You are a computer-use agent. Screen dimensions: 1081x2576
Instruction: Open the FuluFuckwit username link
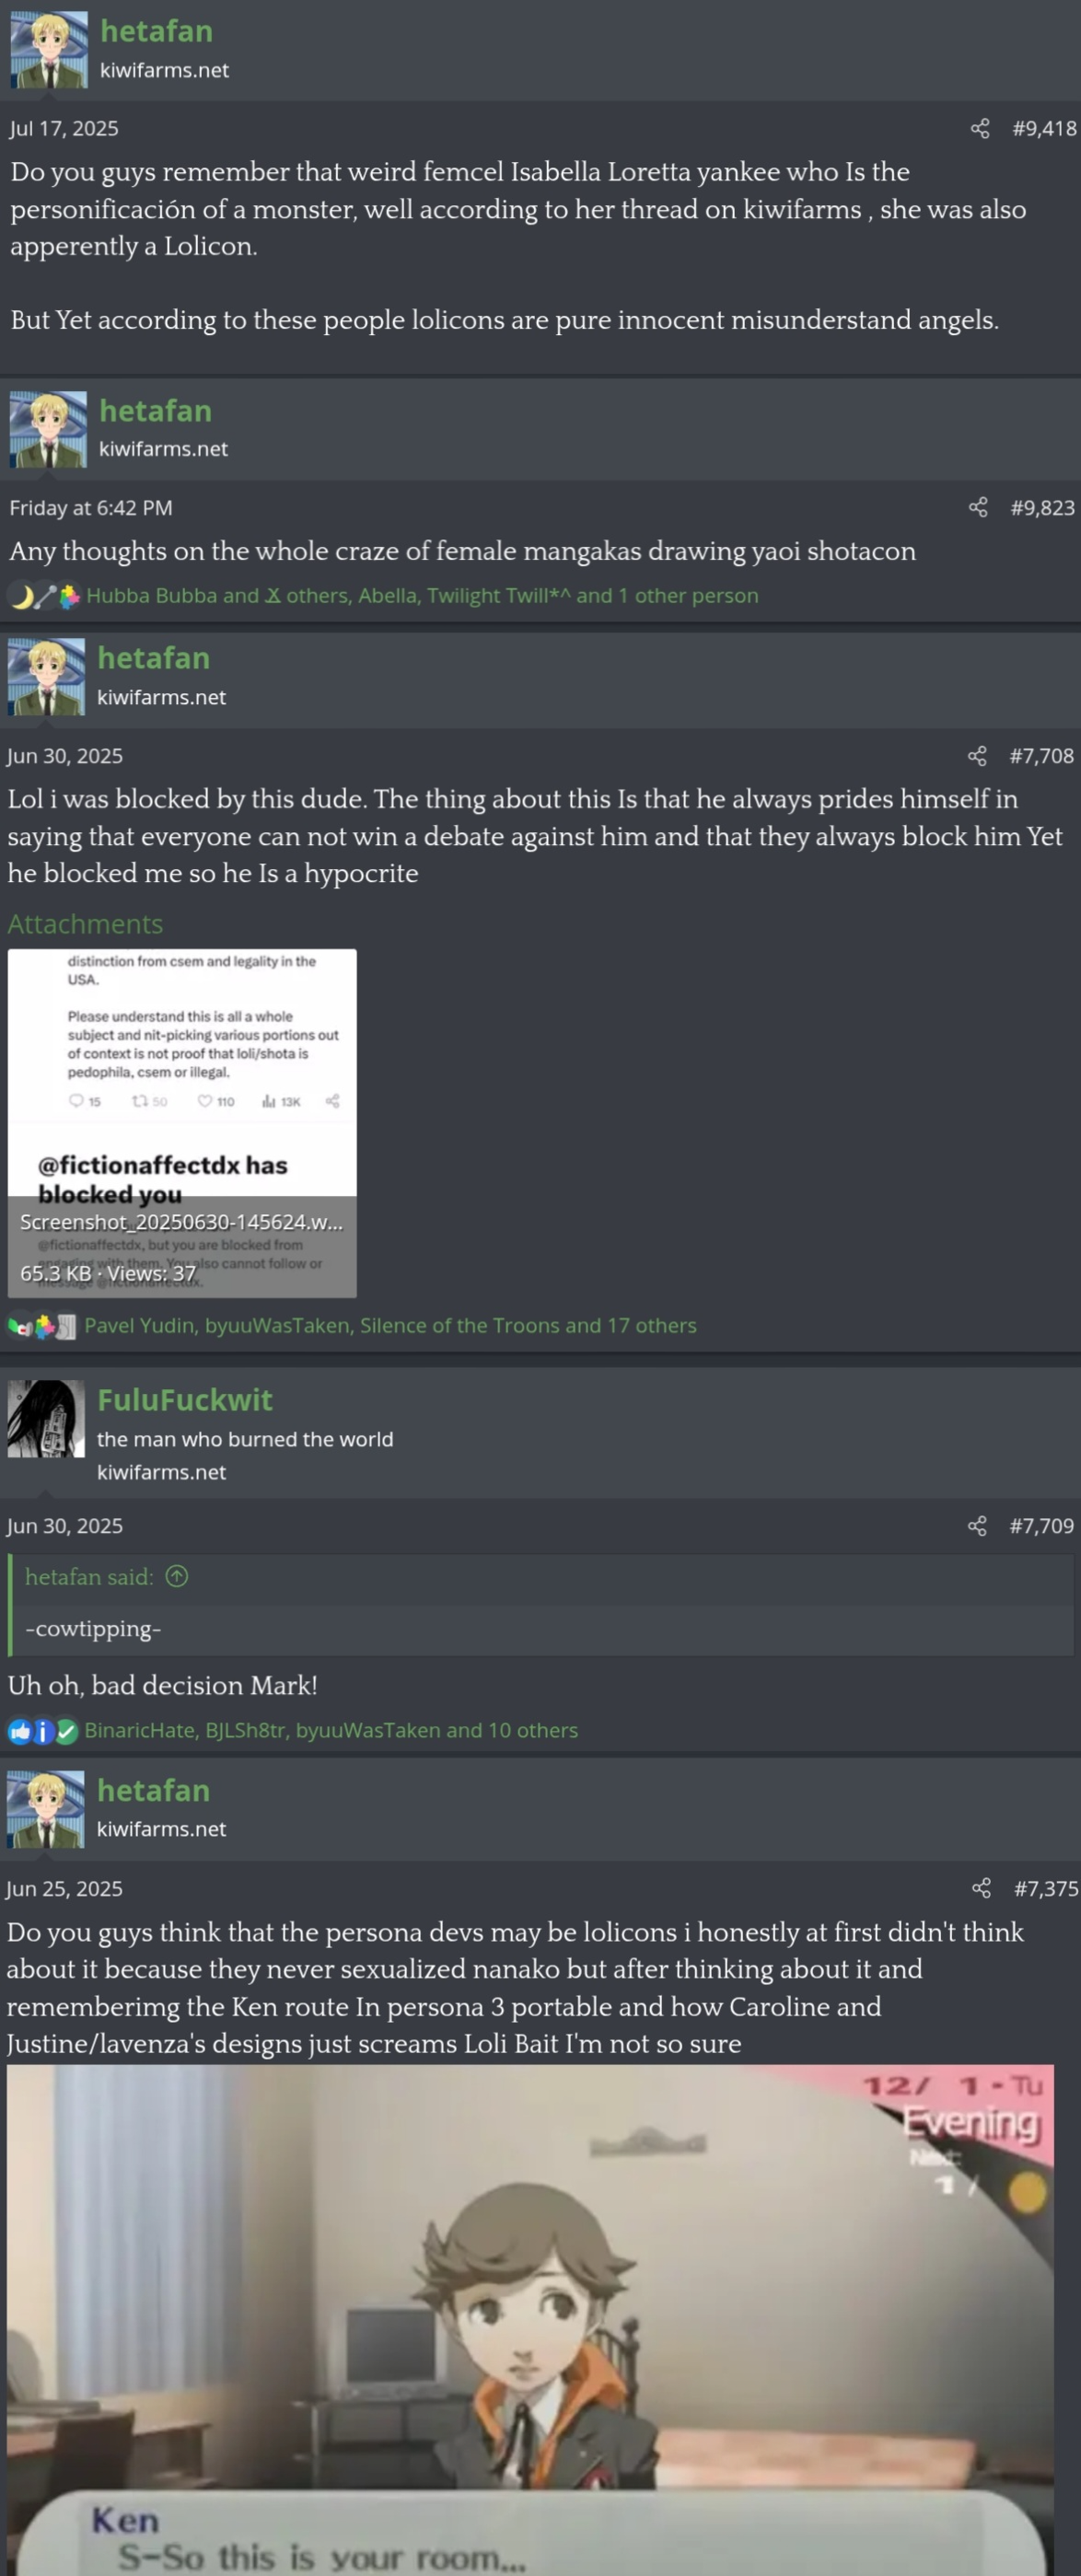(x=185, y=1400)
